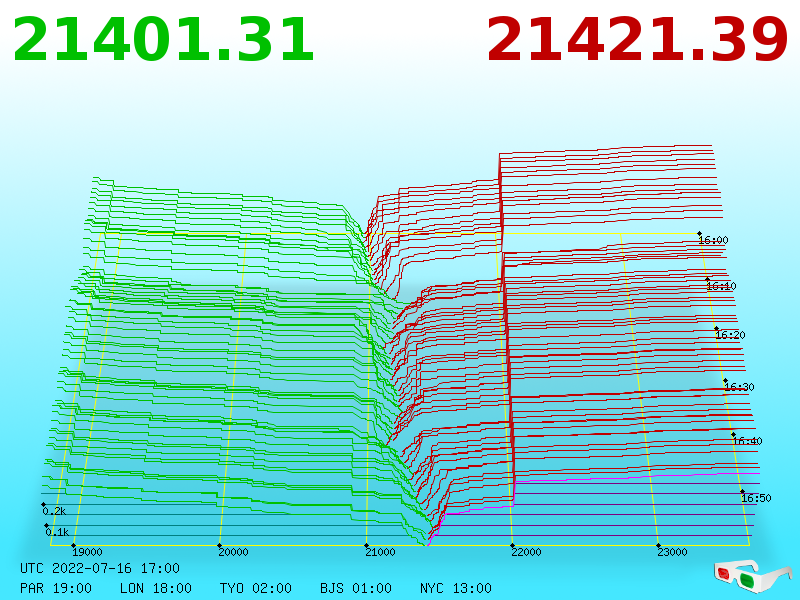Click the red ask price 21421.39
800x600 pixels.
pyautogui.click(x=637, y=40)
